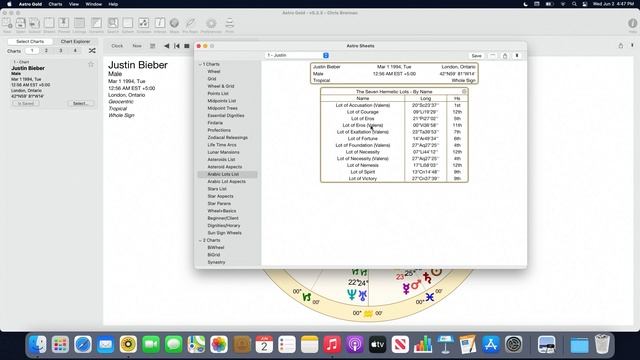640x360 pixels.
Task: Click Lot of Spirit row
Action: point(394,172)
